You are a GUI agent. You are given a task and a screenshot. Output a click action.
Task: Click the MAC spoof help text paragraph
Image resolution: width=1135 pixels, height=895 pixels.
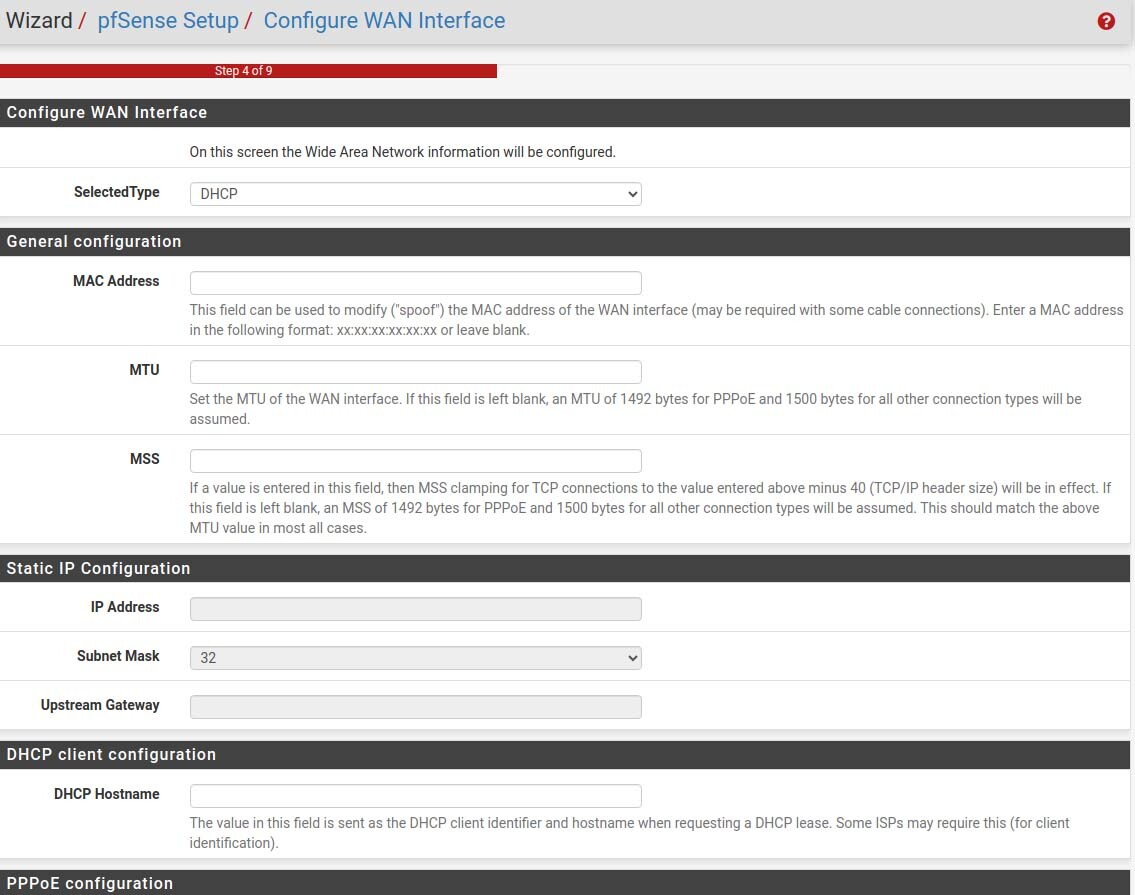coord(657,320)
